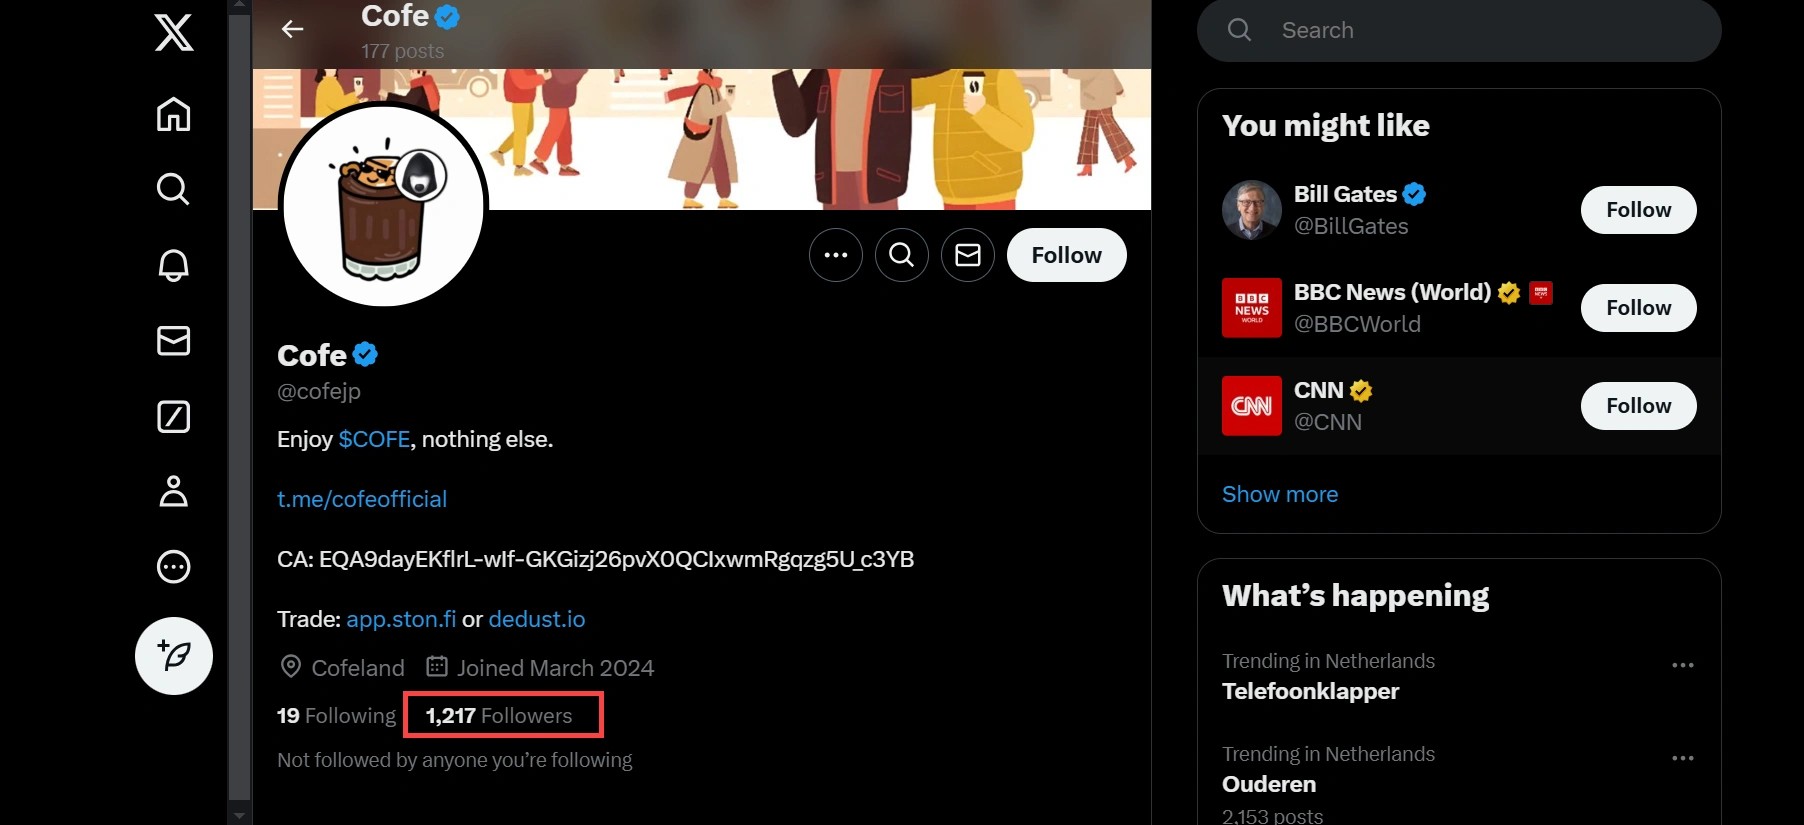Image resolution: width=1804 pixels, height=825 pixels.
Task: Follow Bill Gates
Action: click(x=1638, y=210)
